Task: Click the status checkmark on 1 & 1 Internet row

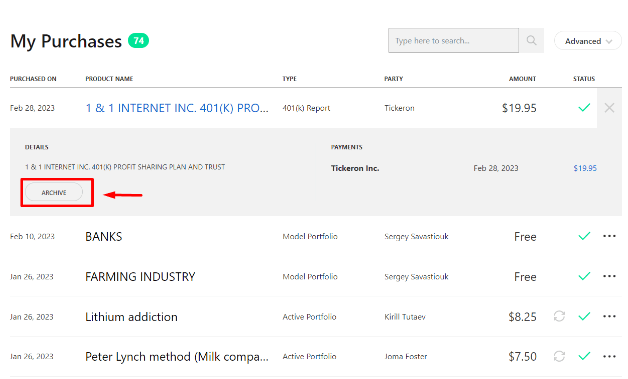Action: point(584,107)
